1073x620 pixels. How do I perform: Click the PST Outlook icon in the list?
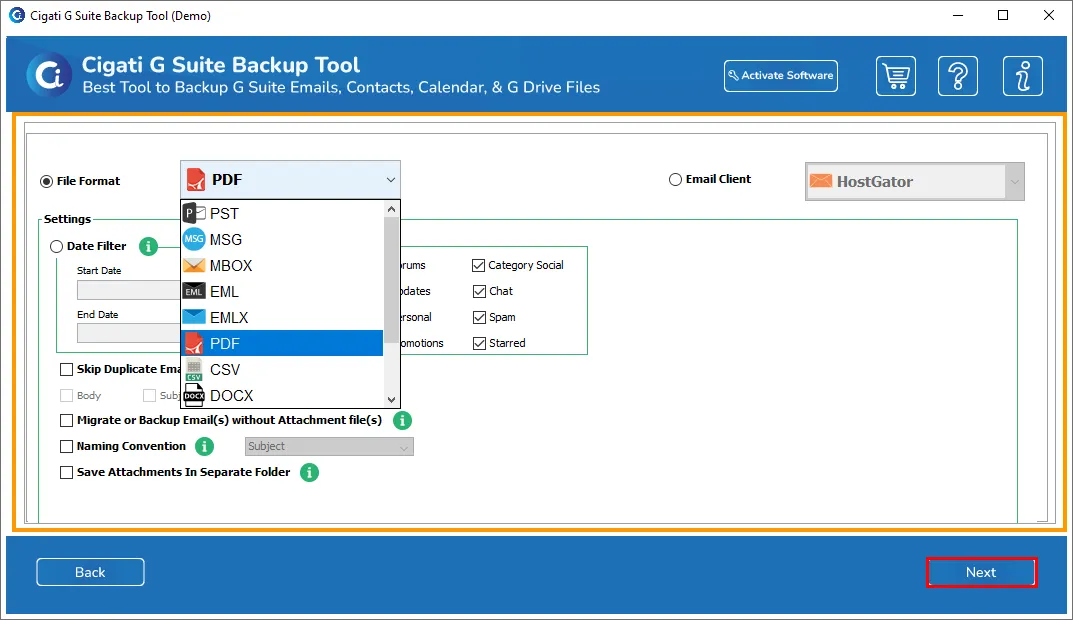coord(194,214)
